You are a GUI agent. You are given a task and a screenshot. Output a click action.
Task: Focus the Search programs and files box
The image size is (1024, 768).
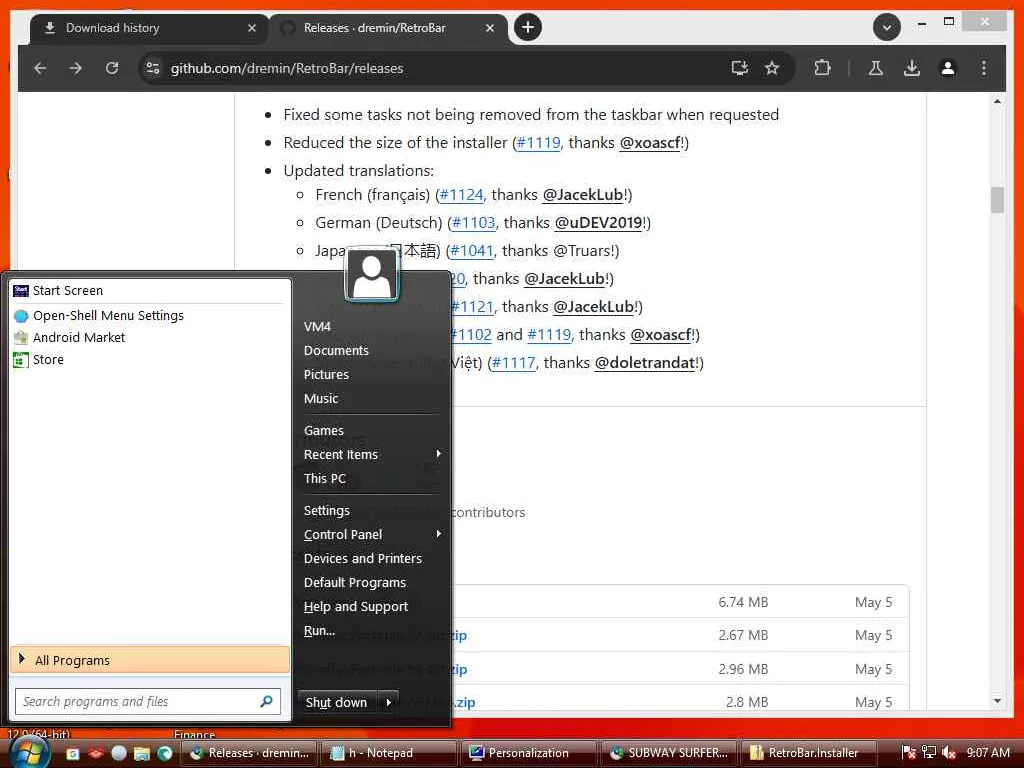148,701
